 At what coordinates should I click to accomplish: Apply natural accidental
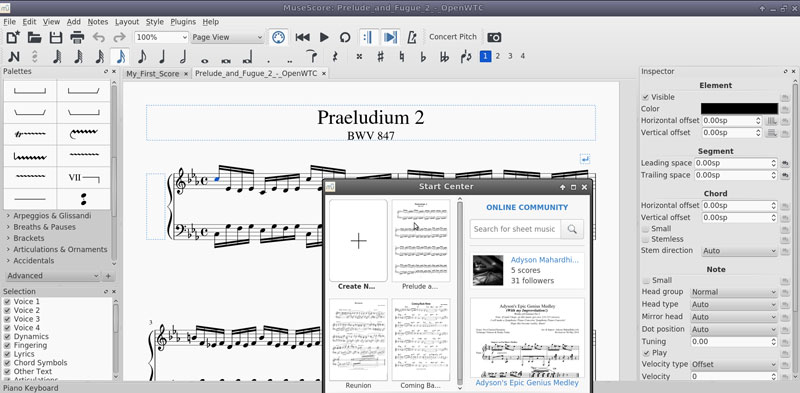point(402,57)
